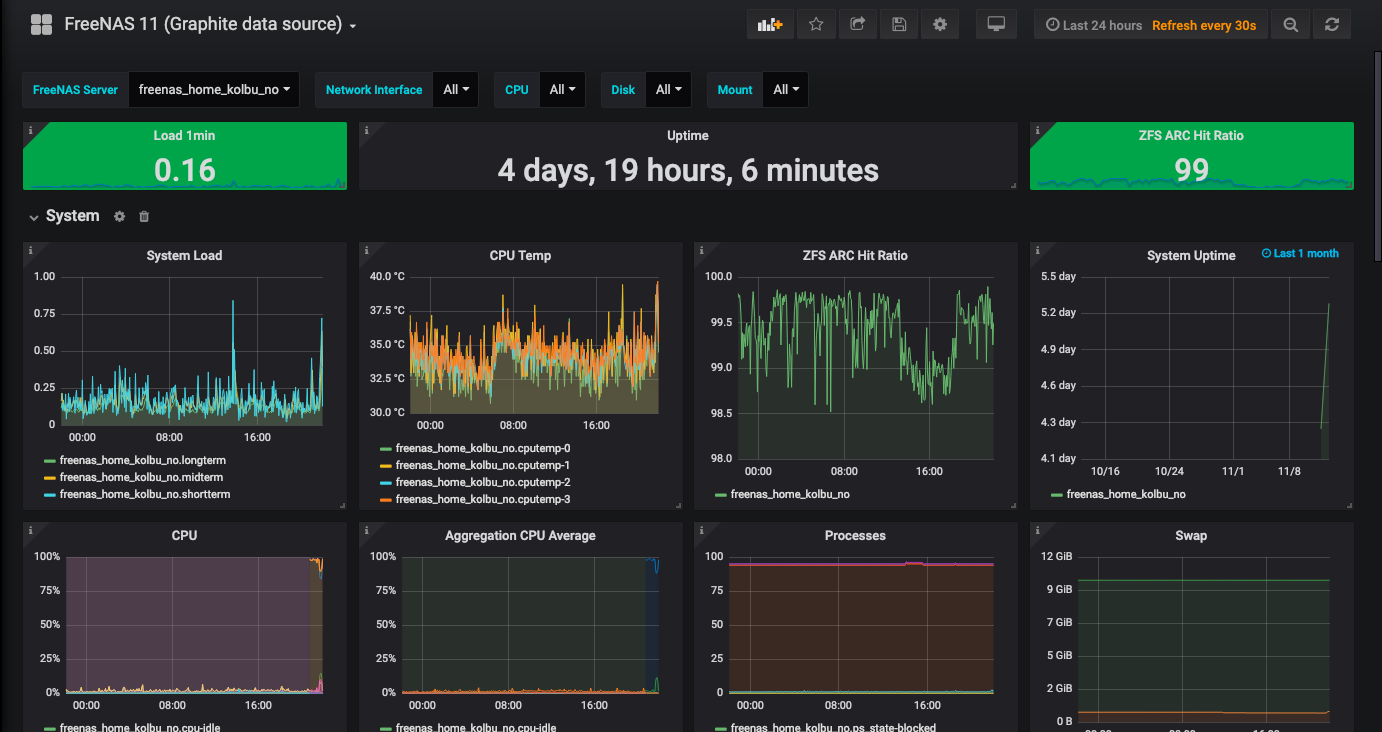
Task: Open the Network Interface All dropdown
Action: pyautogui.click(x=455, y=90)
